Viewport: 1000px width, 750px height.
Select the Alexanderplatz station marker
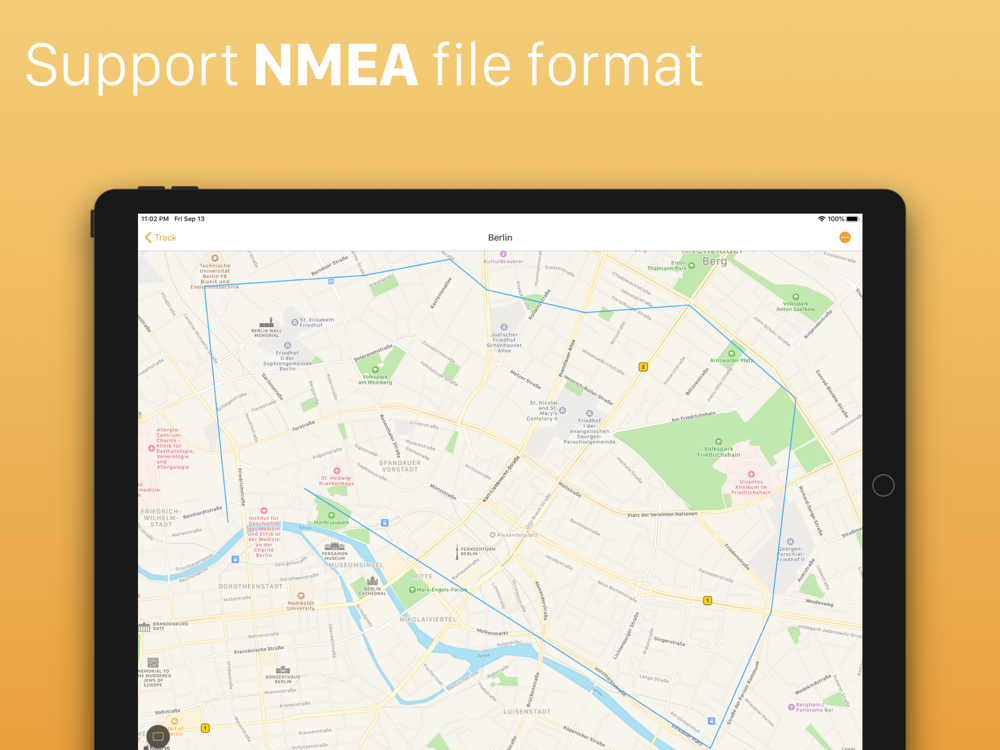pyautogui.click(x=492, y=535)
